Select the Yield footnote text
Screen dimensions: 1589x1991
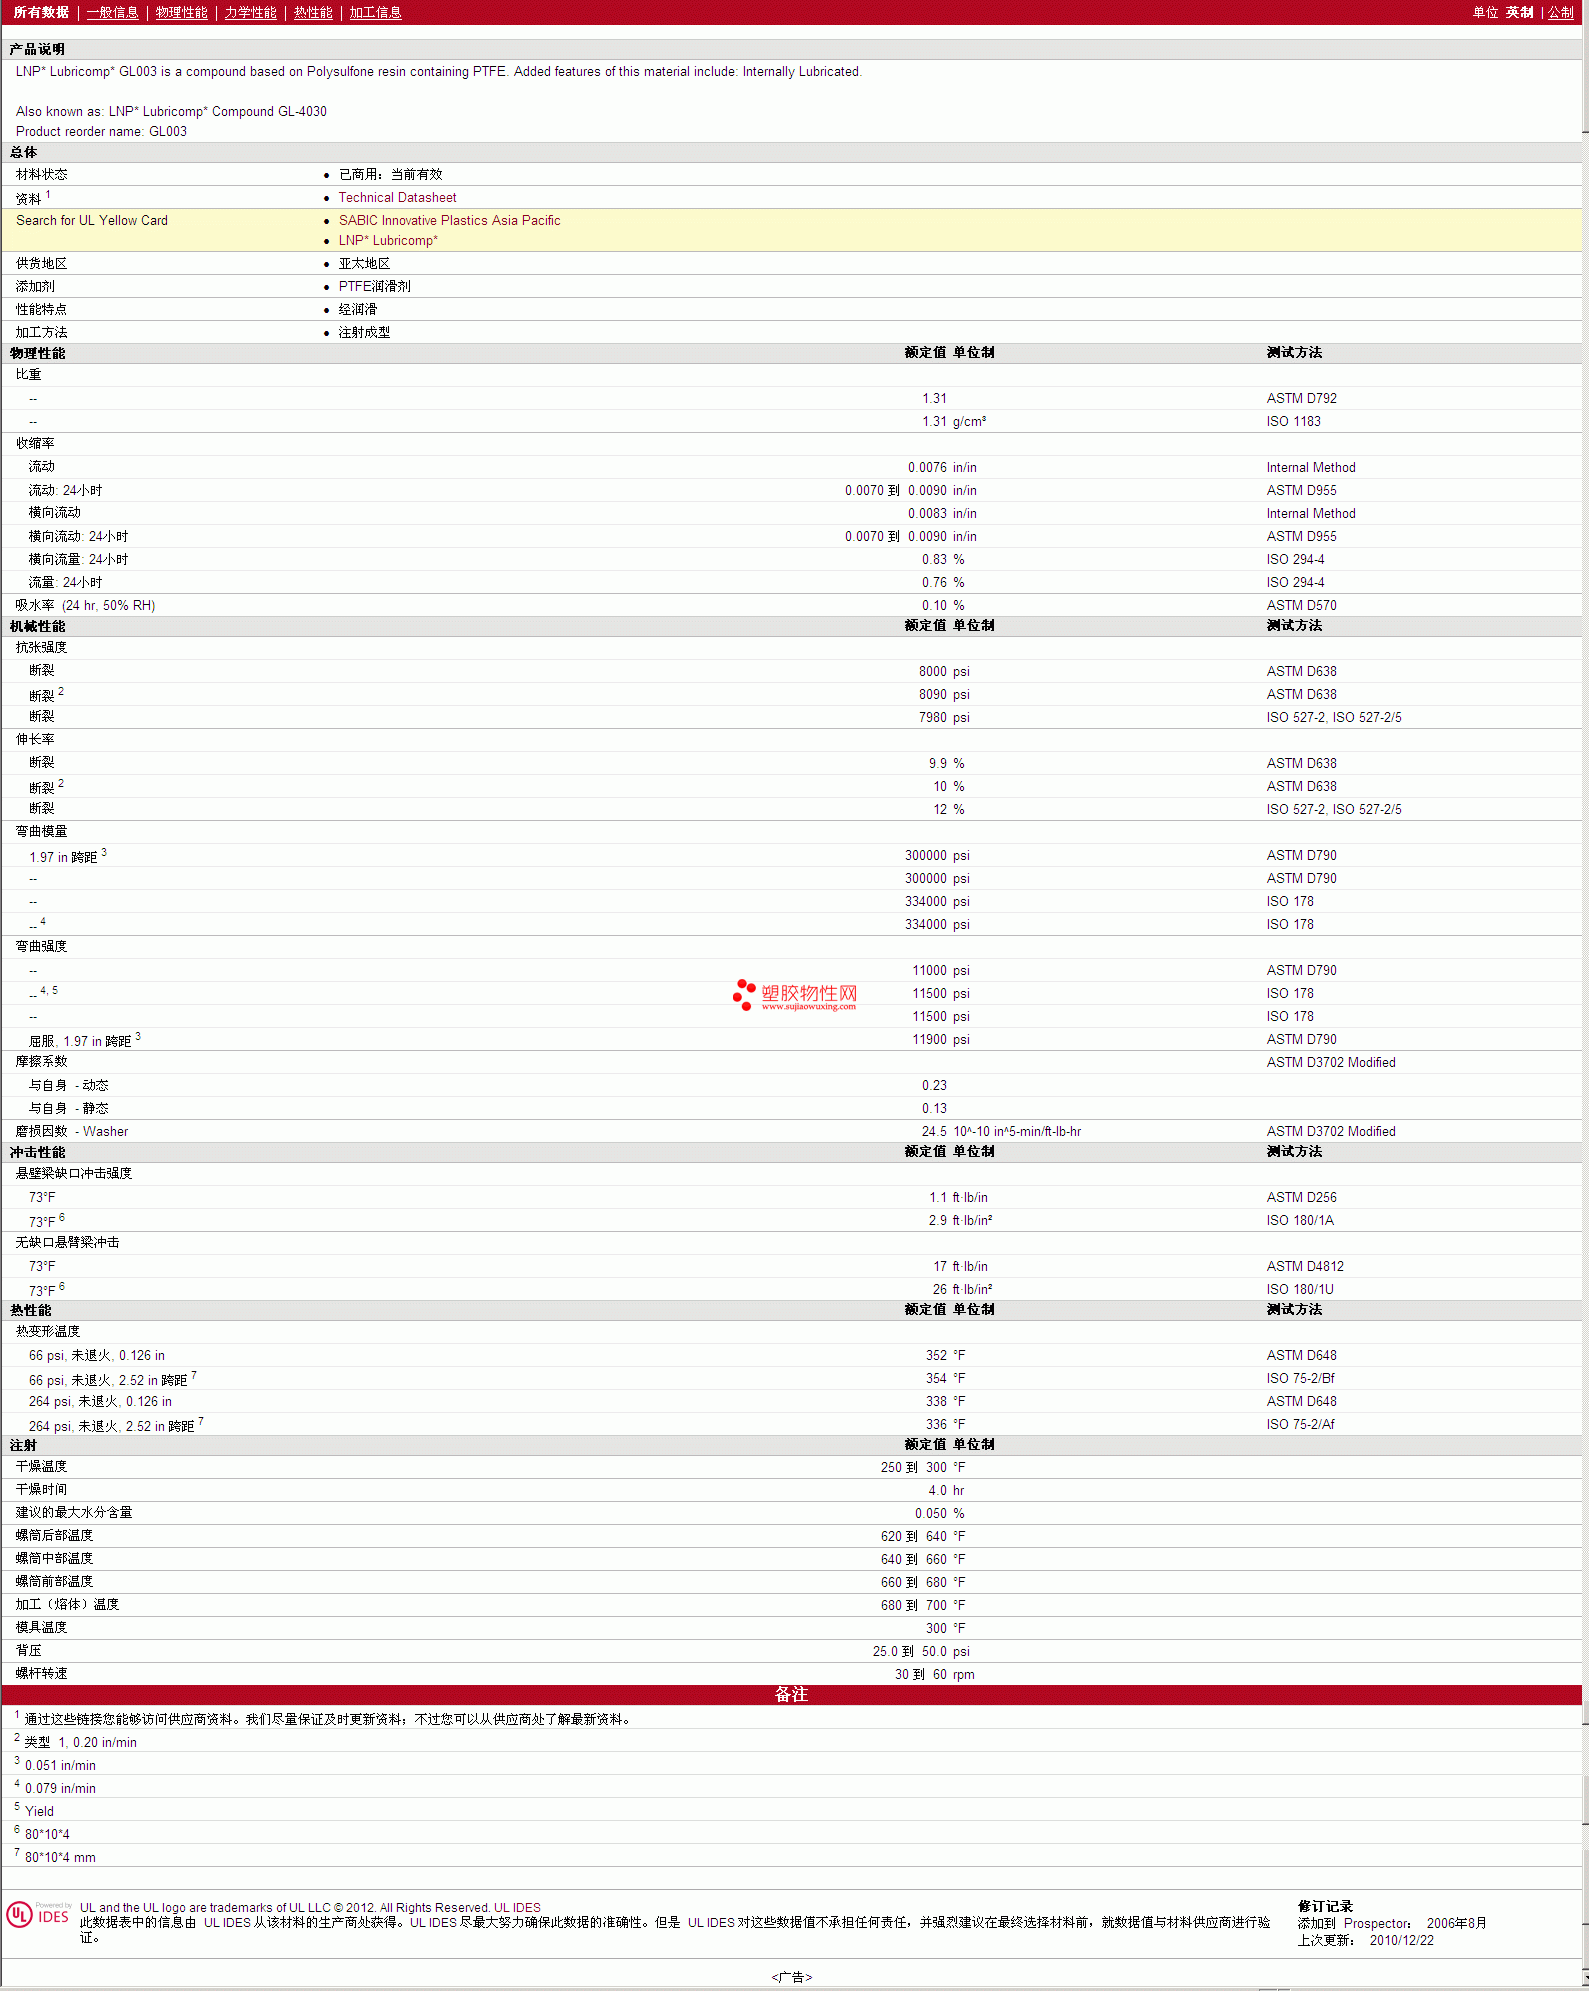(x=39, y=1811)
